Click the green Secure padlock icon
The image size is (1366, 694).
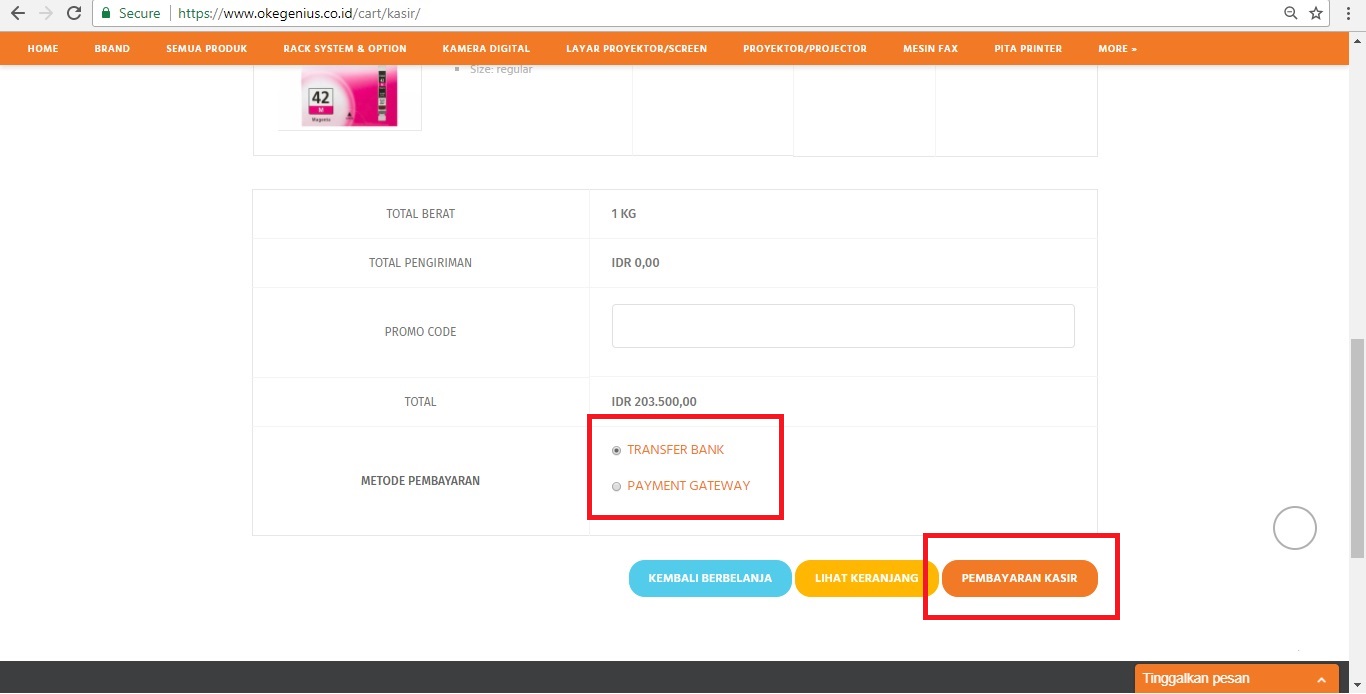106,14
